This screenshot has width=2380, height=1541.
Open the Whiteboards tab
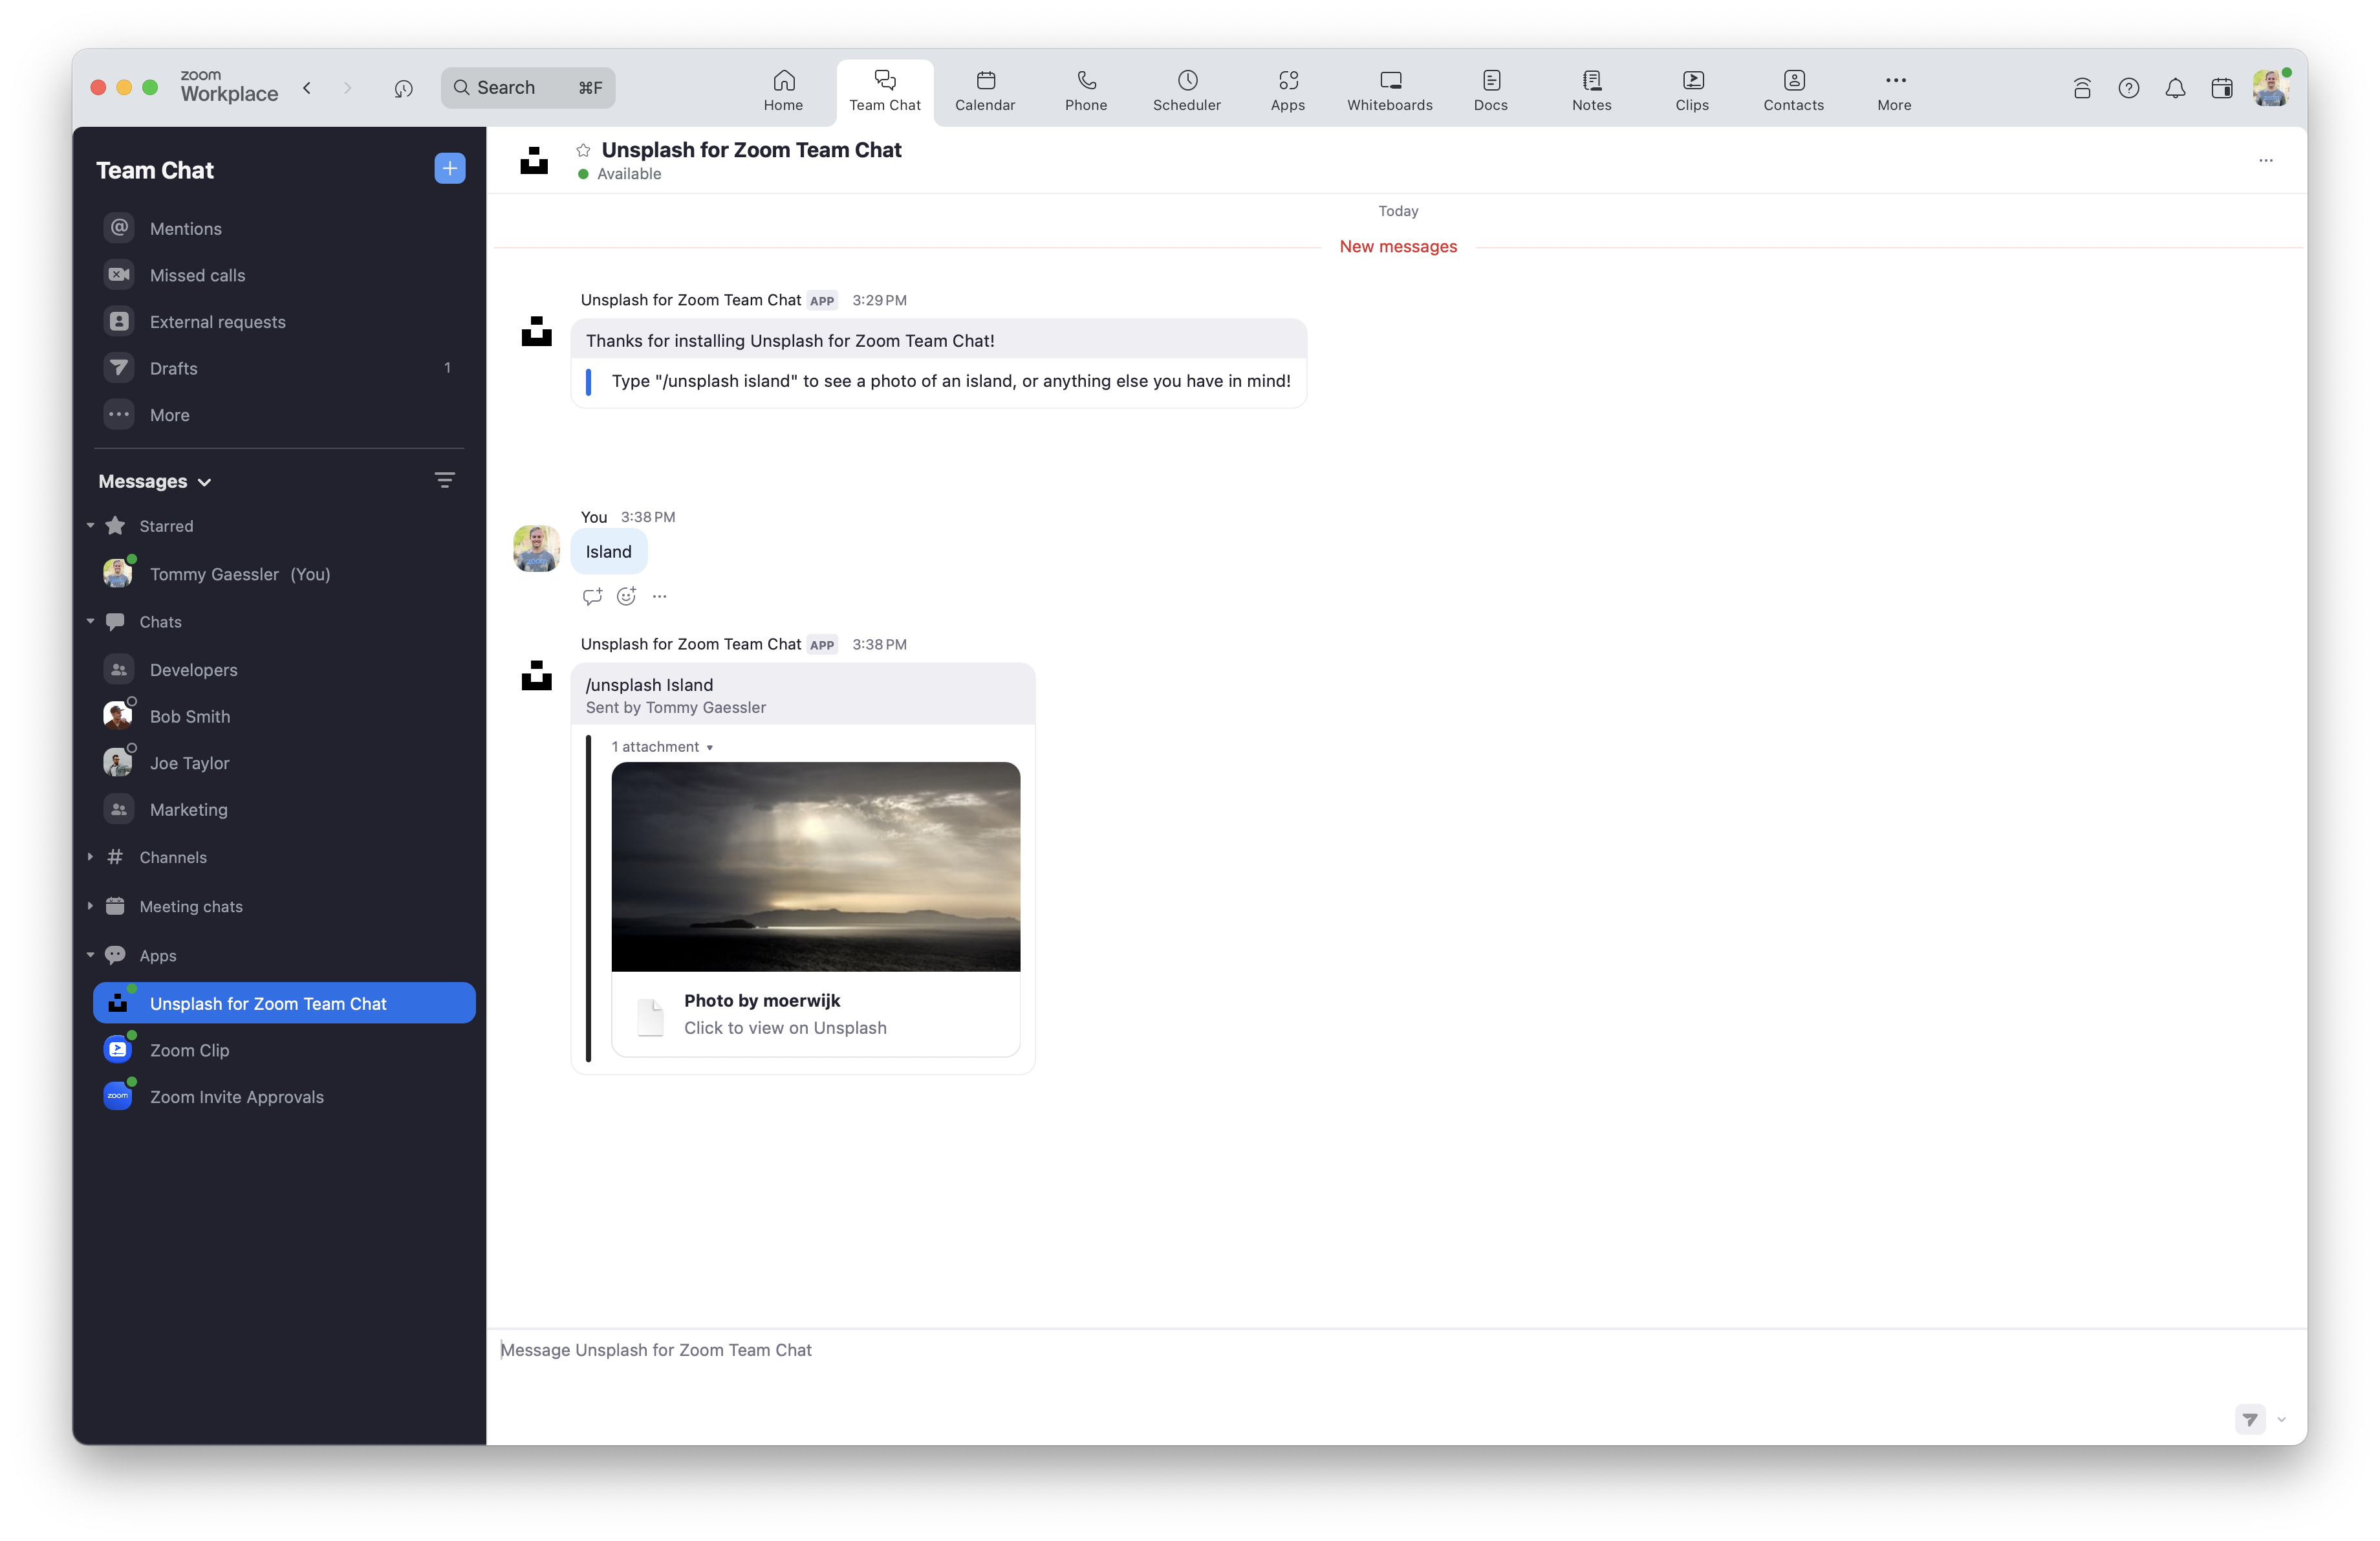(x=1390, y=90)
